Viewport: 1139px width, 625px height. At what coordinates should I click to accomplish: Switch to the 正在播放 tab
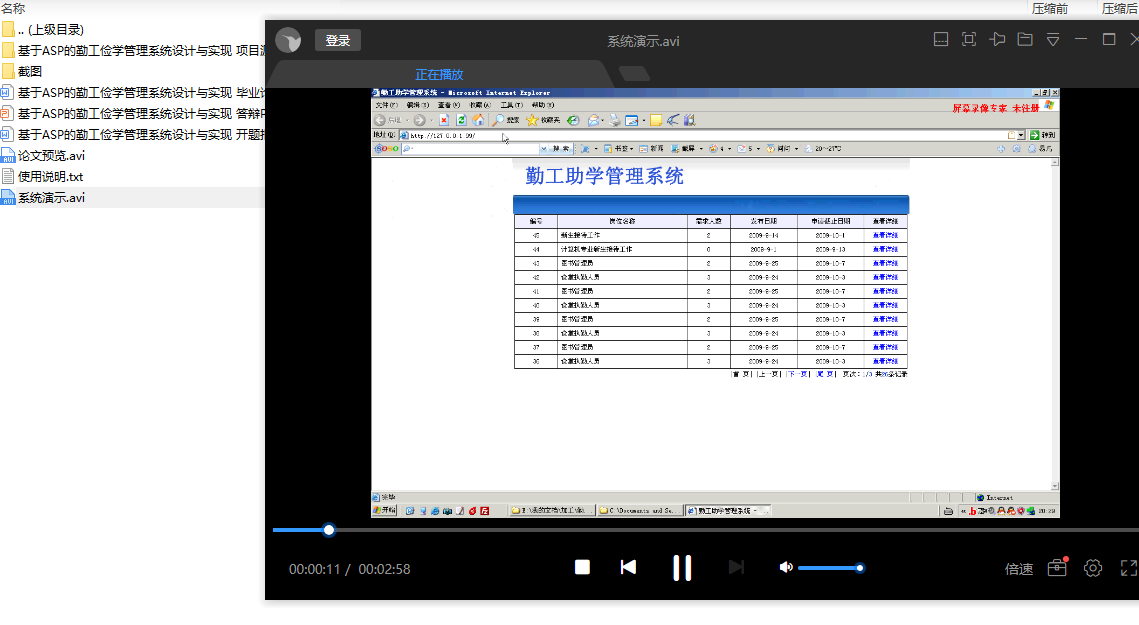[439, 74]
